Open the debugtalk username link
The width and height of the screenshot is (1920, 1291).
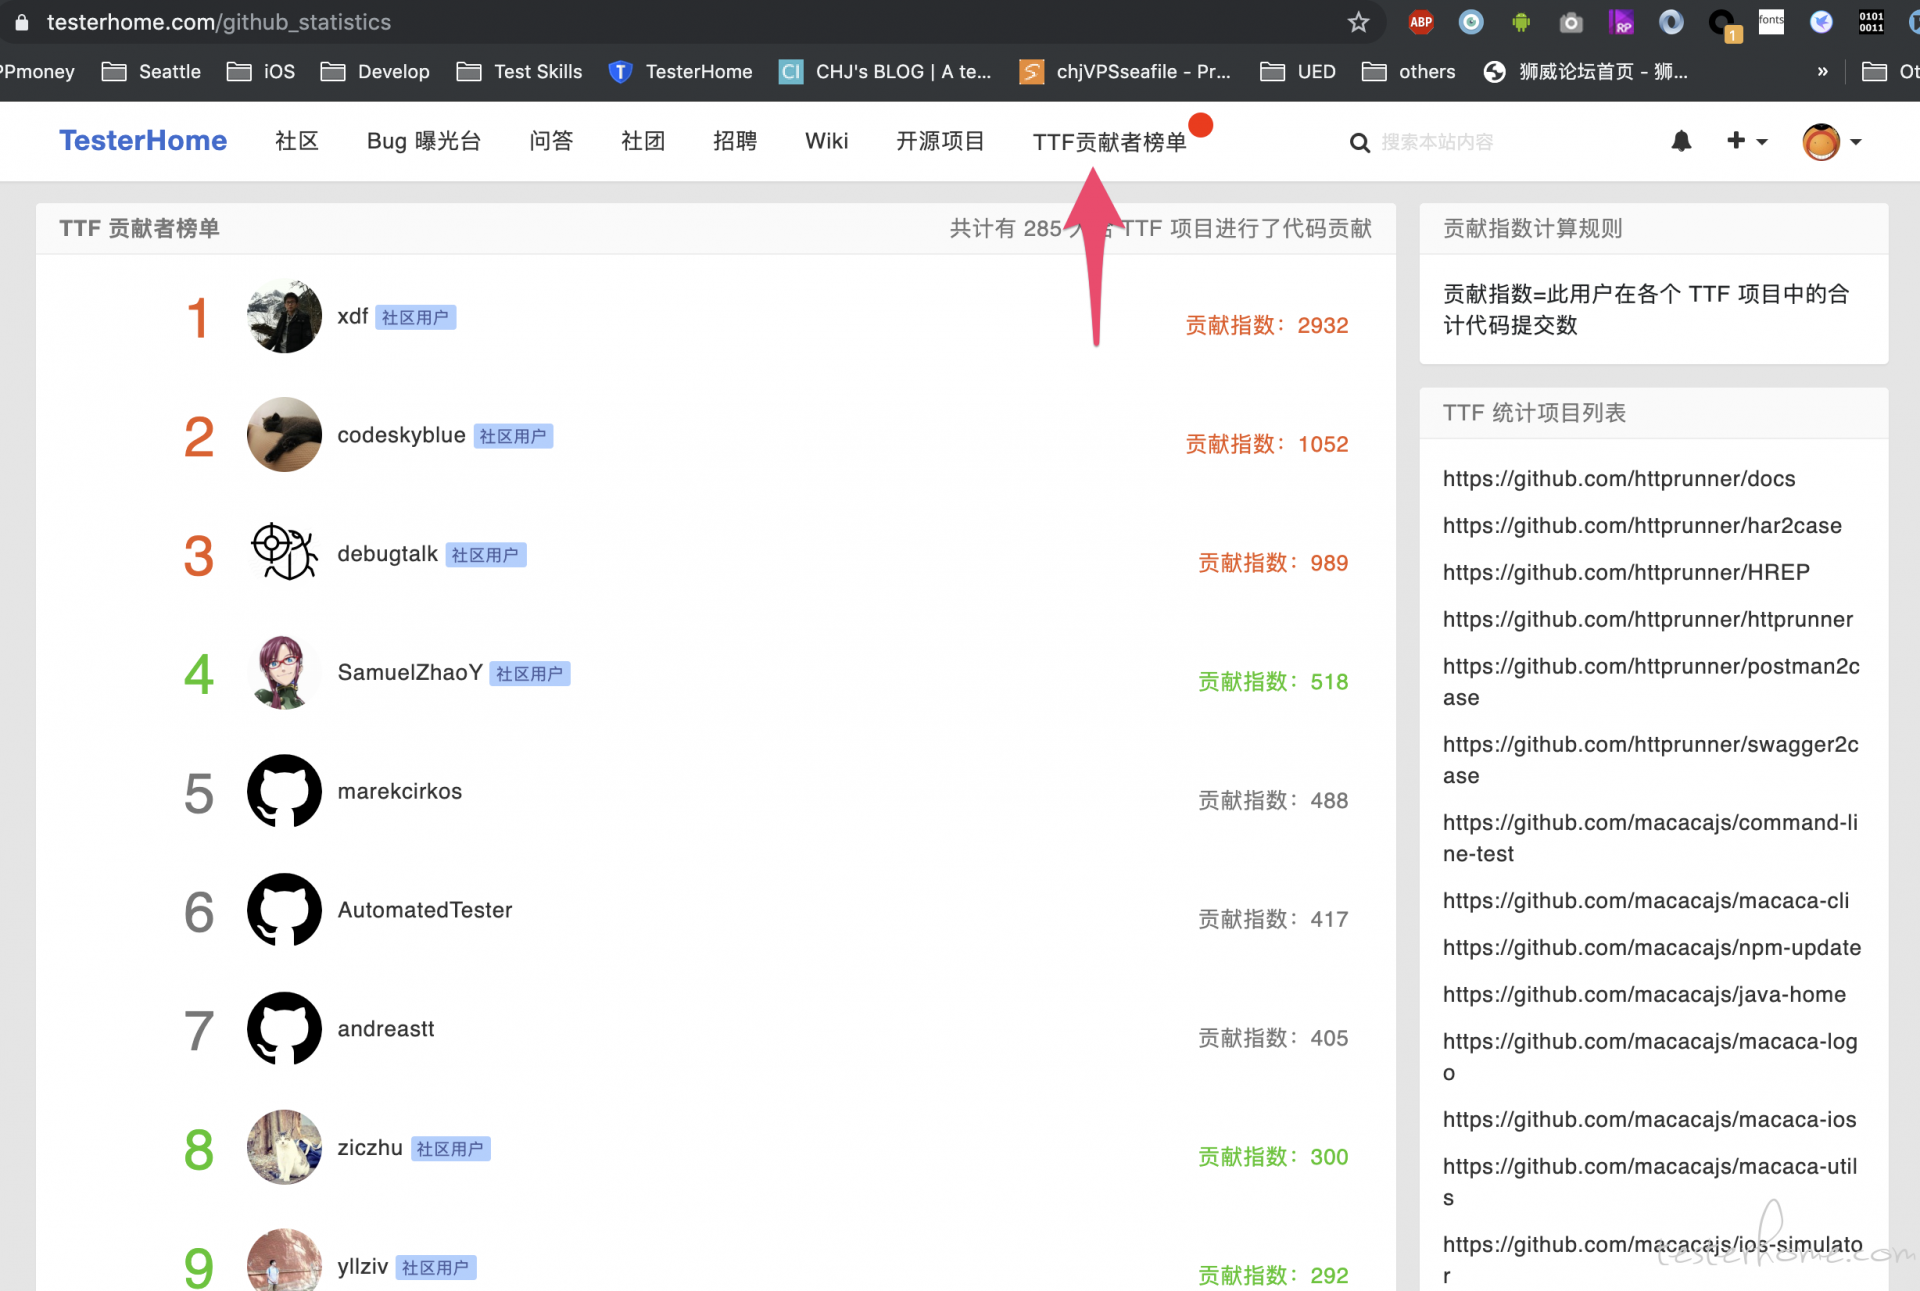coord(387,554)
